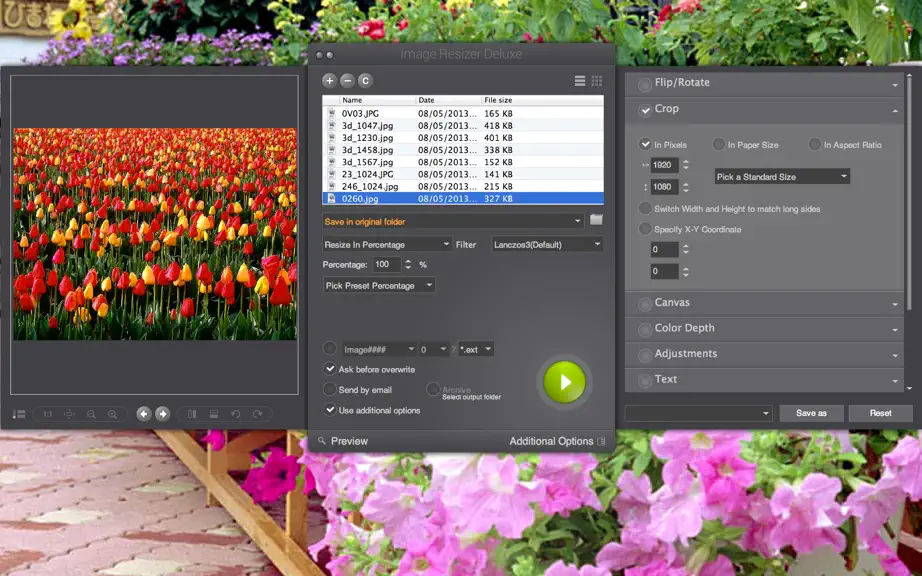922x576 pixels.
Task: Click the zoom in magnifier icon
Action: coord(112,414)
